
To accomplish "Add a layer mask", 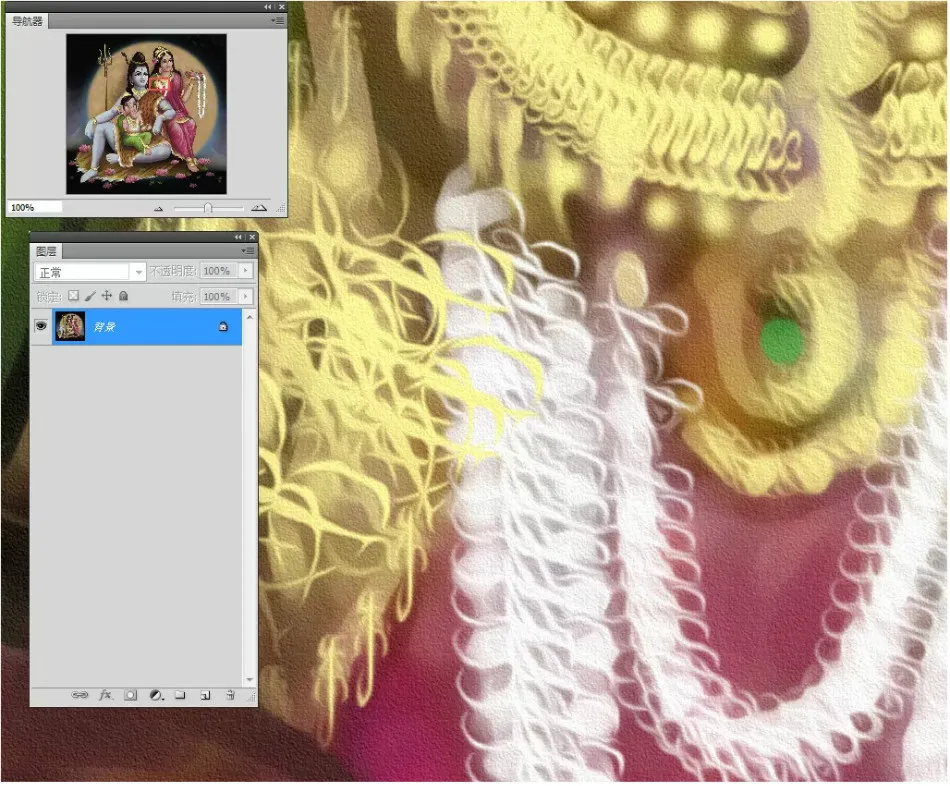I will pos(130,695).
